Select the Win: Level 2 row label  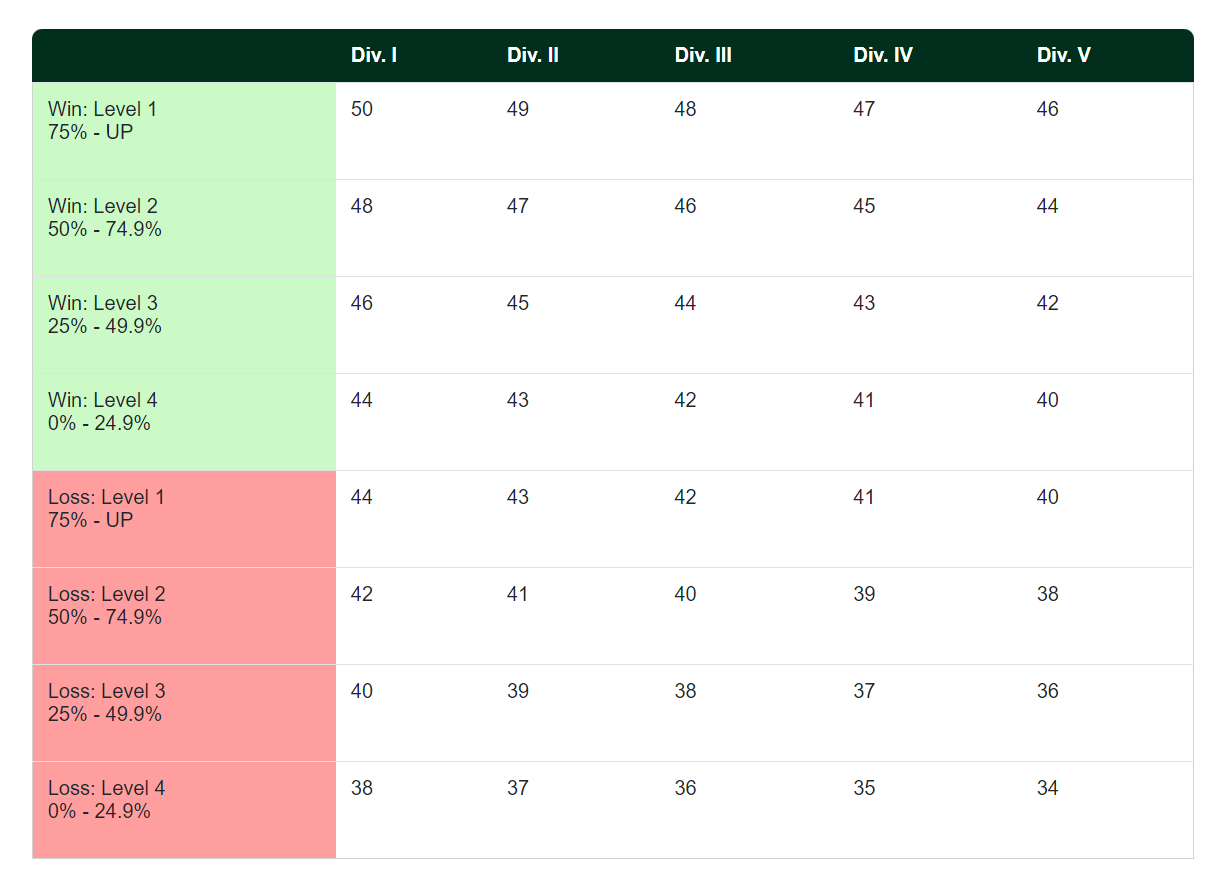(x=104, y=217)
